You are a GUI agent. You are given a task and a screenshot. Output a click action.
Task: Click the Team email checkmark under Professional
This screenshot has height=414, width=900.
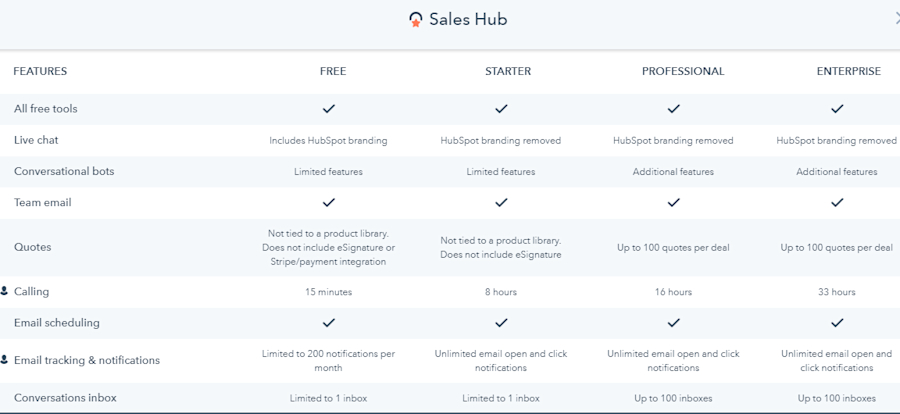point(673,202)
